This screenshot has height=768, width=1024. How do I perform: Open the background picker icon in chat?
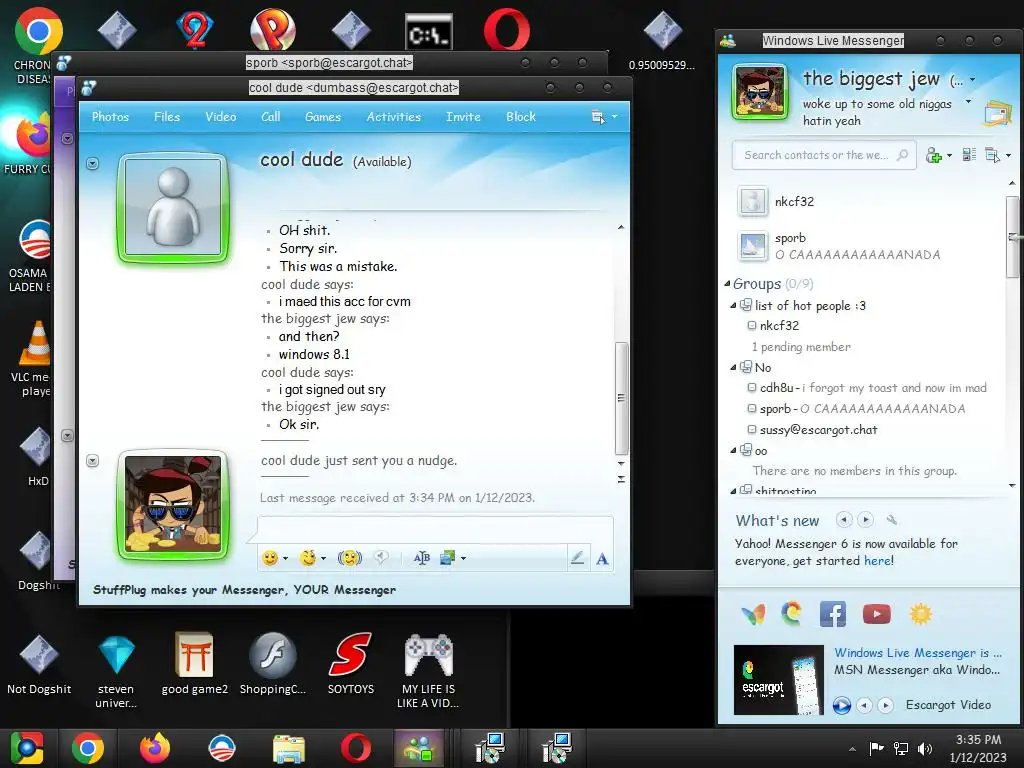point(448,558)
